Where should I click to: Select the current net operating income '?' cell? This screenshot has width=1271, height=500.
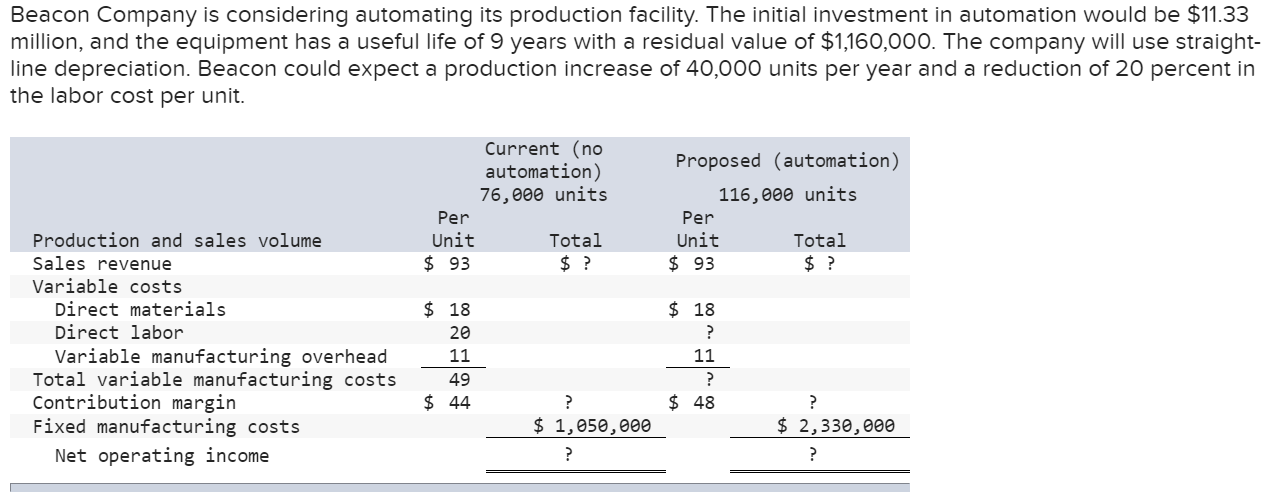coord(567,456)
